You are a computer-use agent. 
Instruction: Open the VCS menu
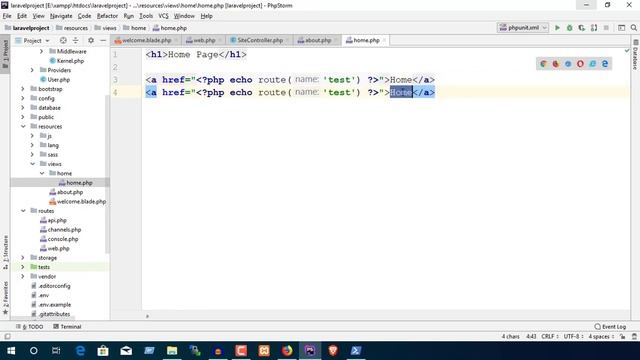[x=163, y=16]
